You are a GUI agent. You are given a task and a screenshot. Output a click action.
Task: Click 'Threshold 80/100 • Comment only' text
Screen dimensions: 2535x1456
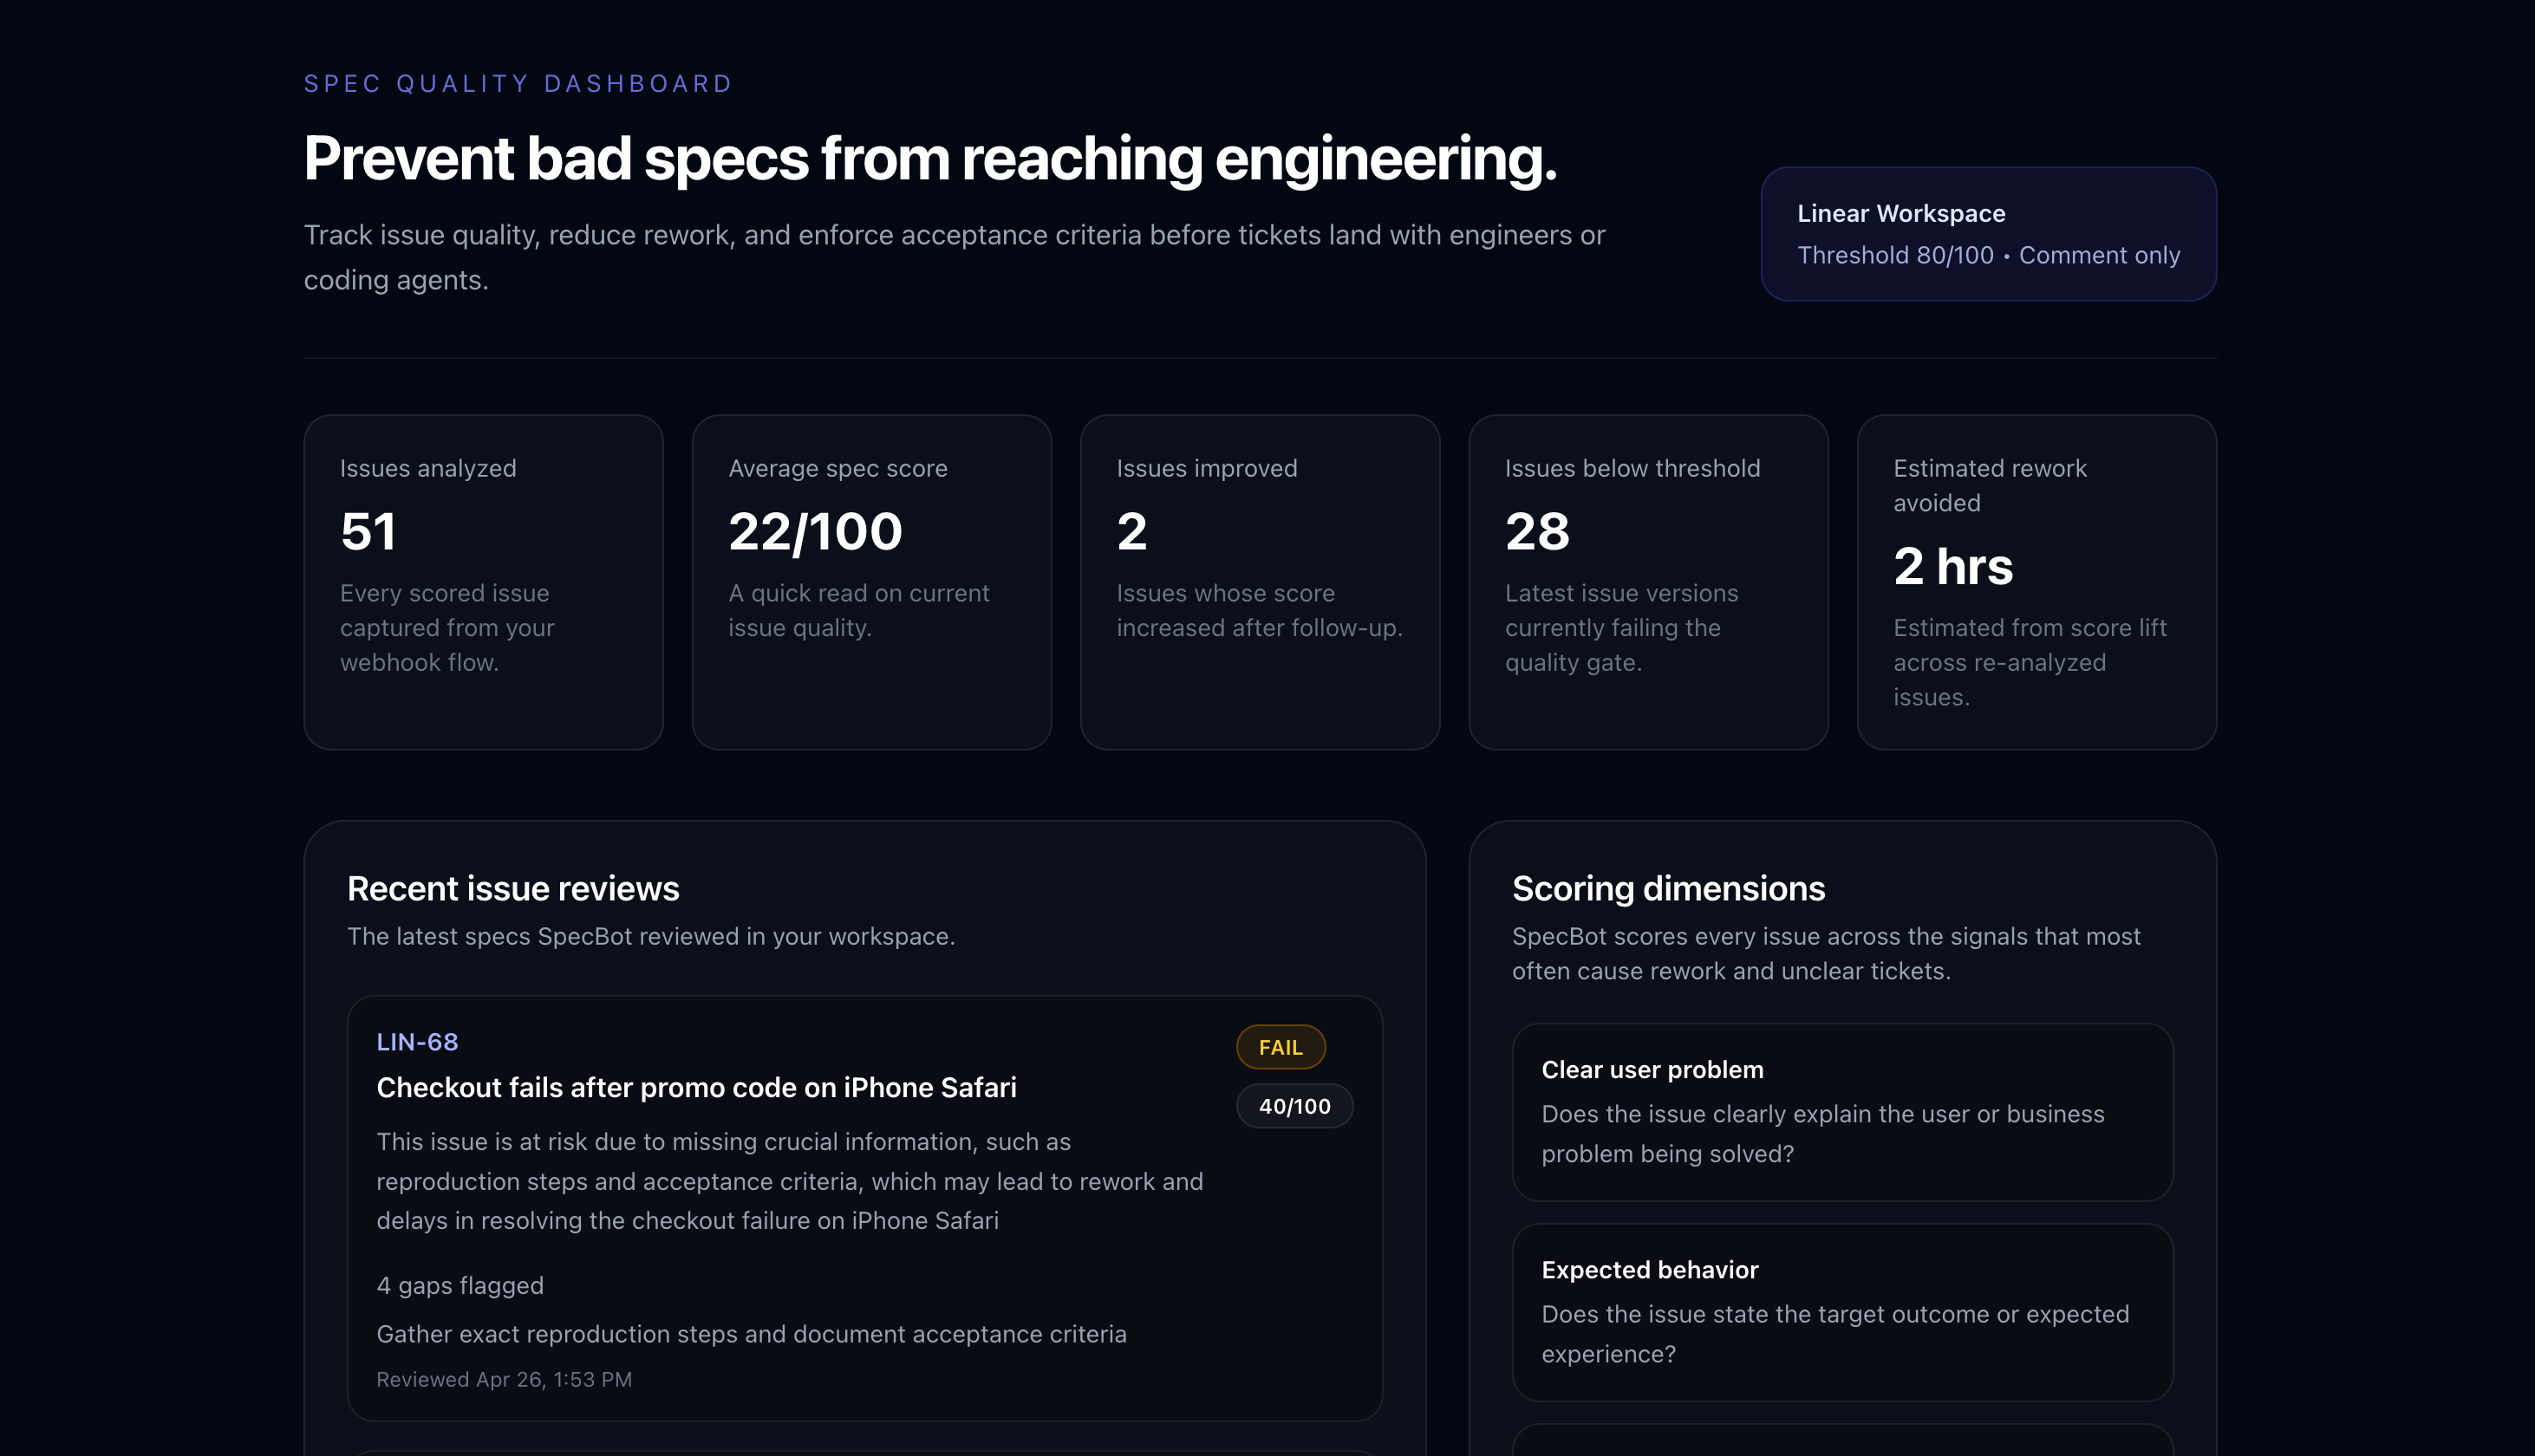[x=1988, y=256]
